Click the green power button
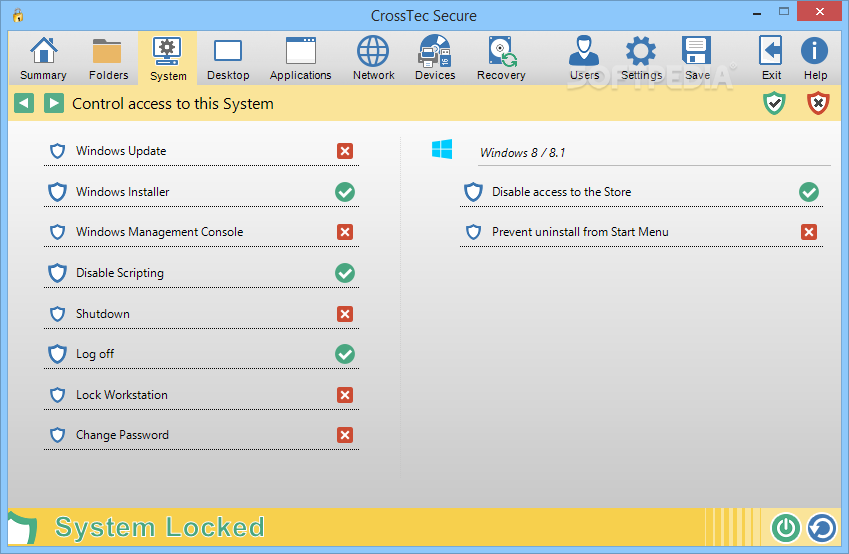Image resolution: width=849 pixels, height=554 pixels. pyautogui.click(x=786, y=527)
